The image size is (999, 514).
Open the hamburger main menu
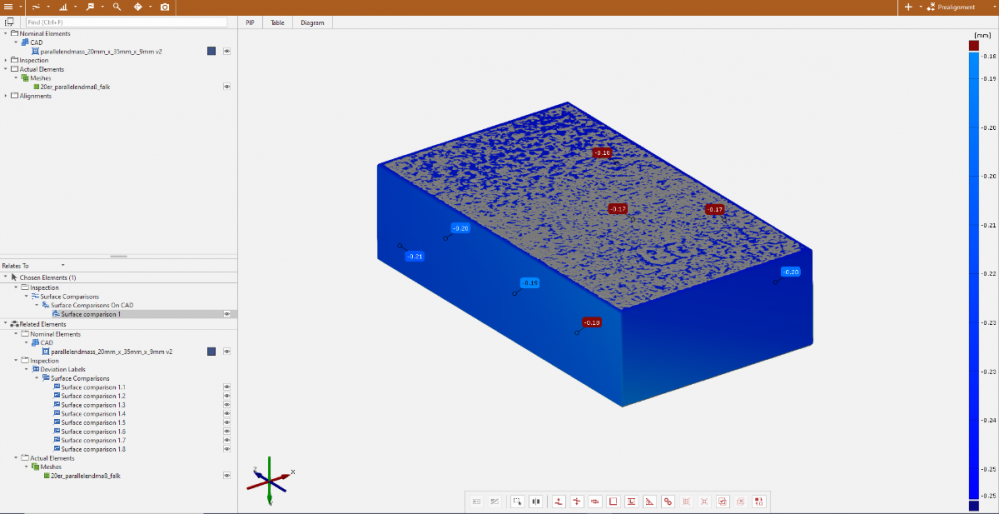coord(8,7)
